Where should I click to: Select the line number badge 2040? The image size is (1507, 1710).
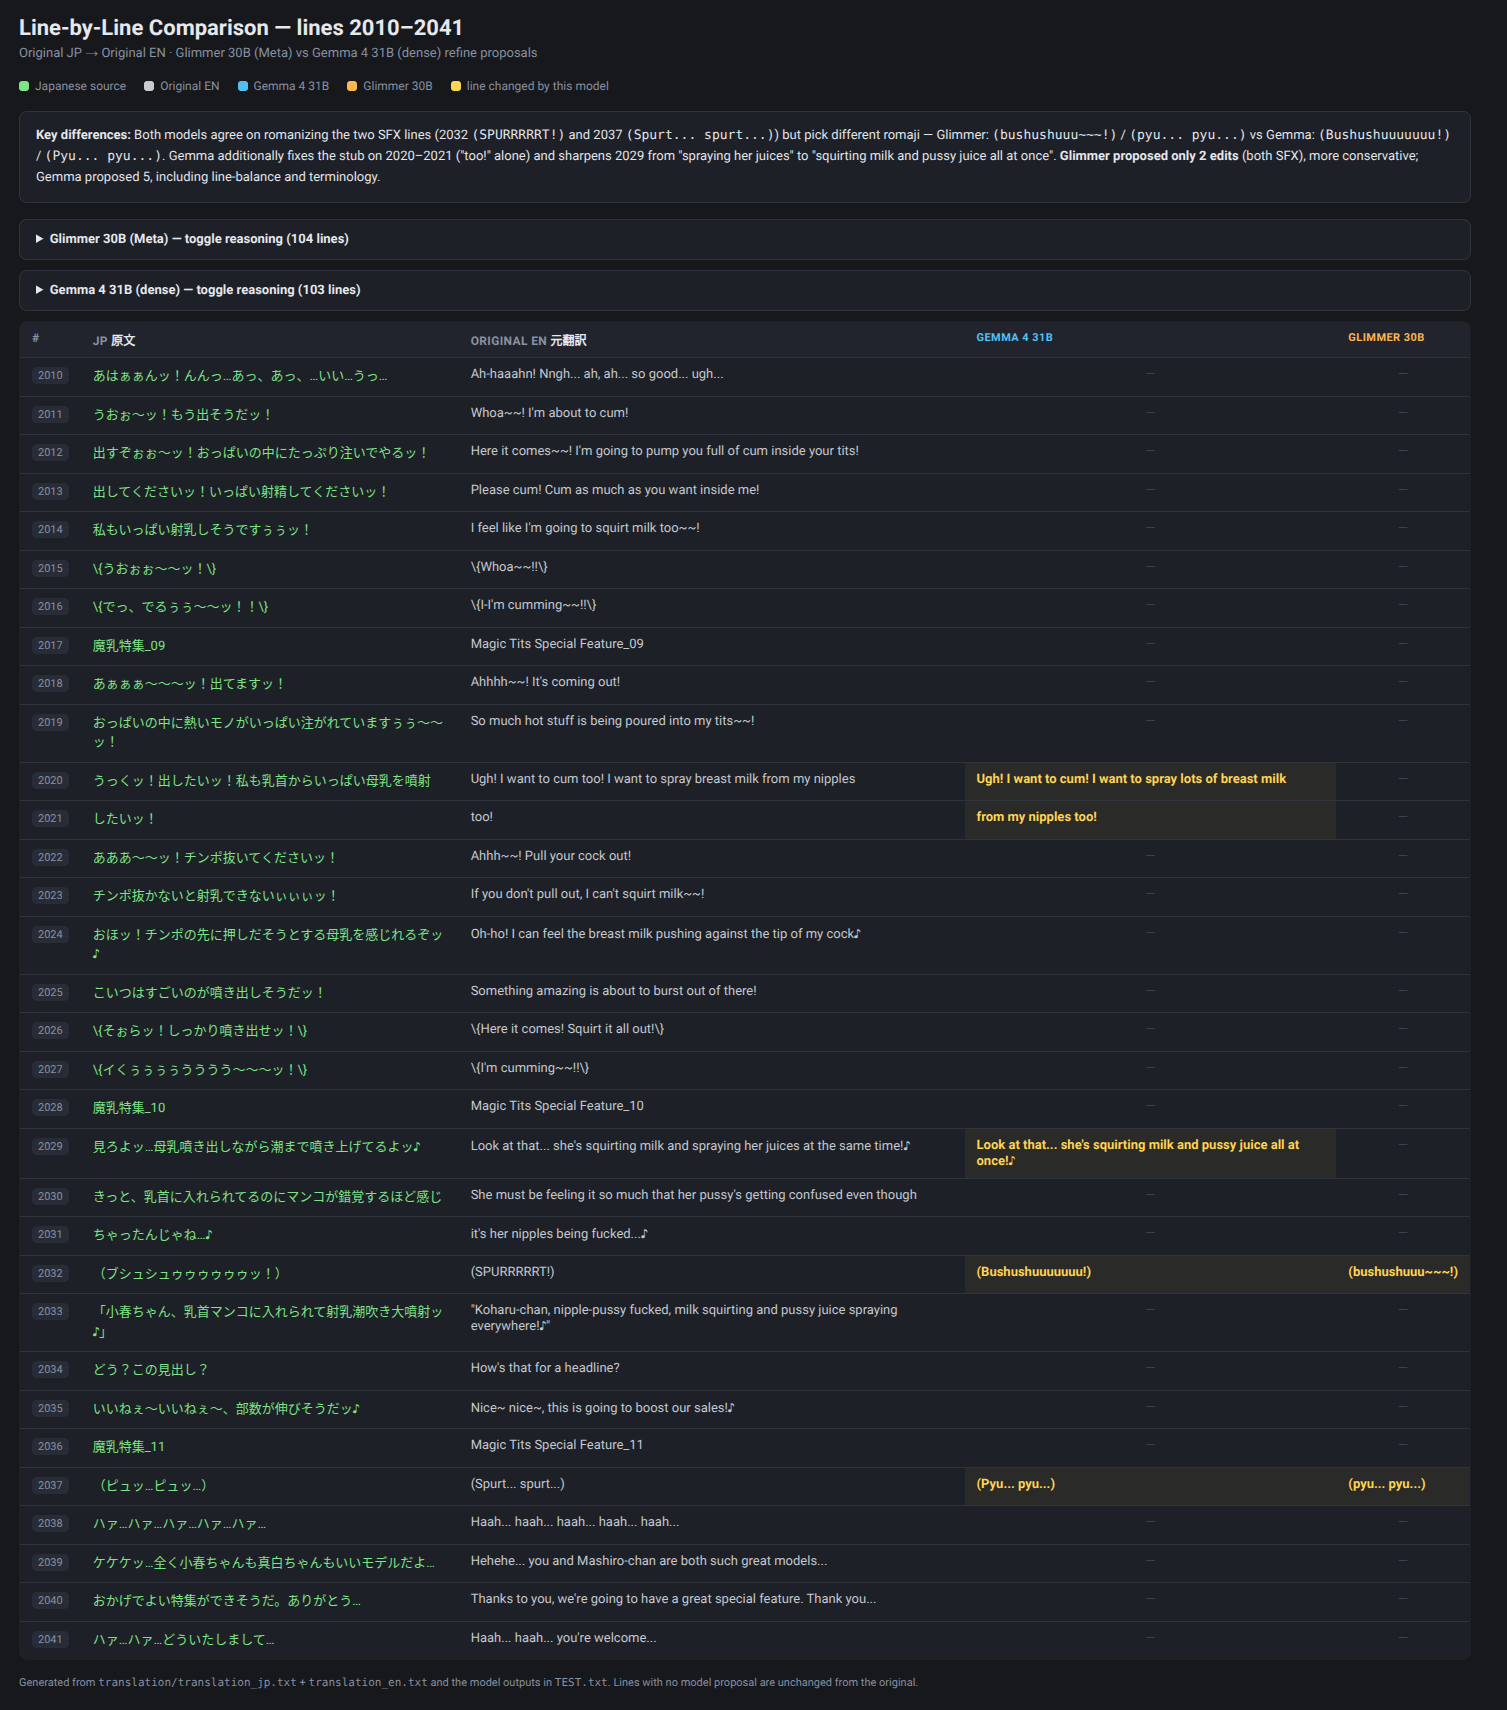pos(51,1600)
